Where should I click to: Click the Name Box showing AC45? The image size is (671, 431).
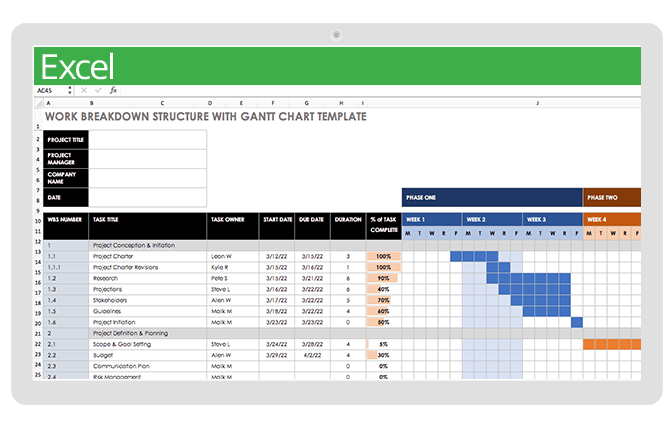[x=48, y=90]
